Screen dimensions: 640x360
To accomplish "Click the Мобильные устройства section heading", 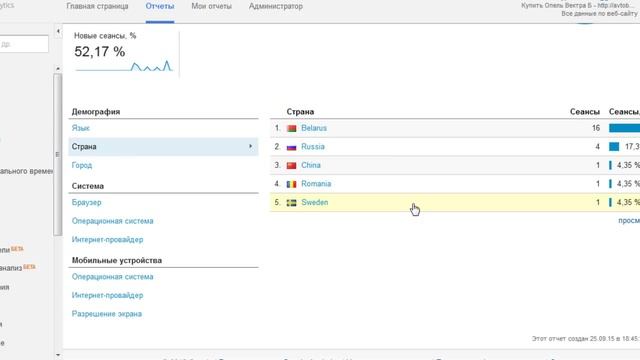I will pos(117,260).
